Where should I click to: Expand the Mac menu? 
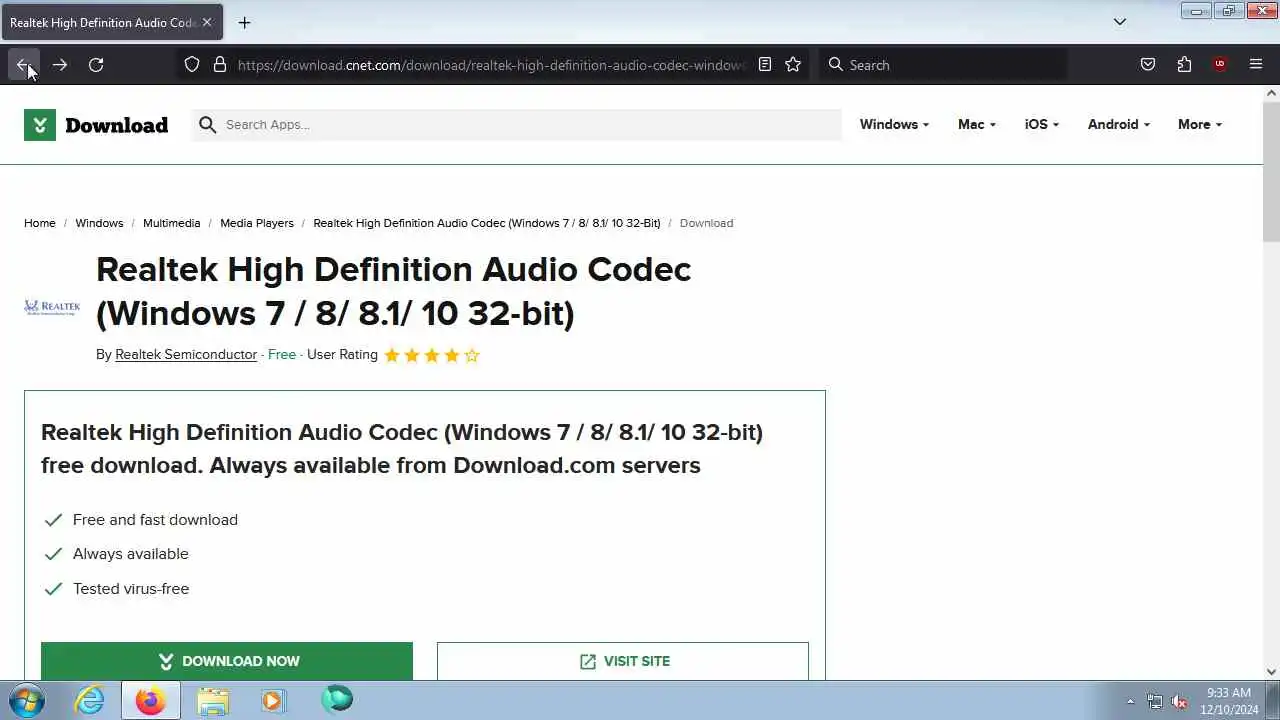(x=977, y=124)
